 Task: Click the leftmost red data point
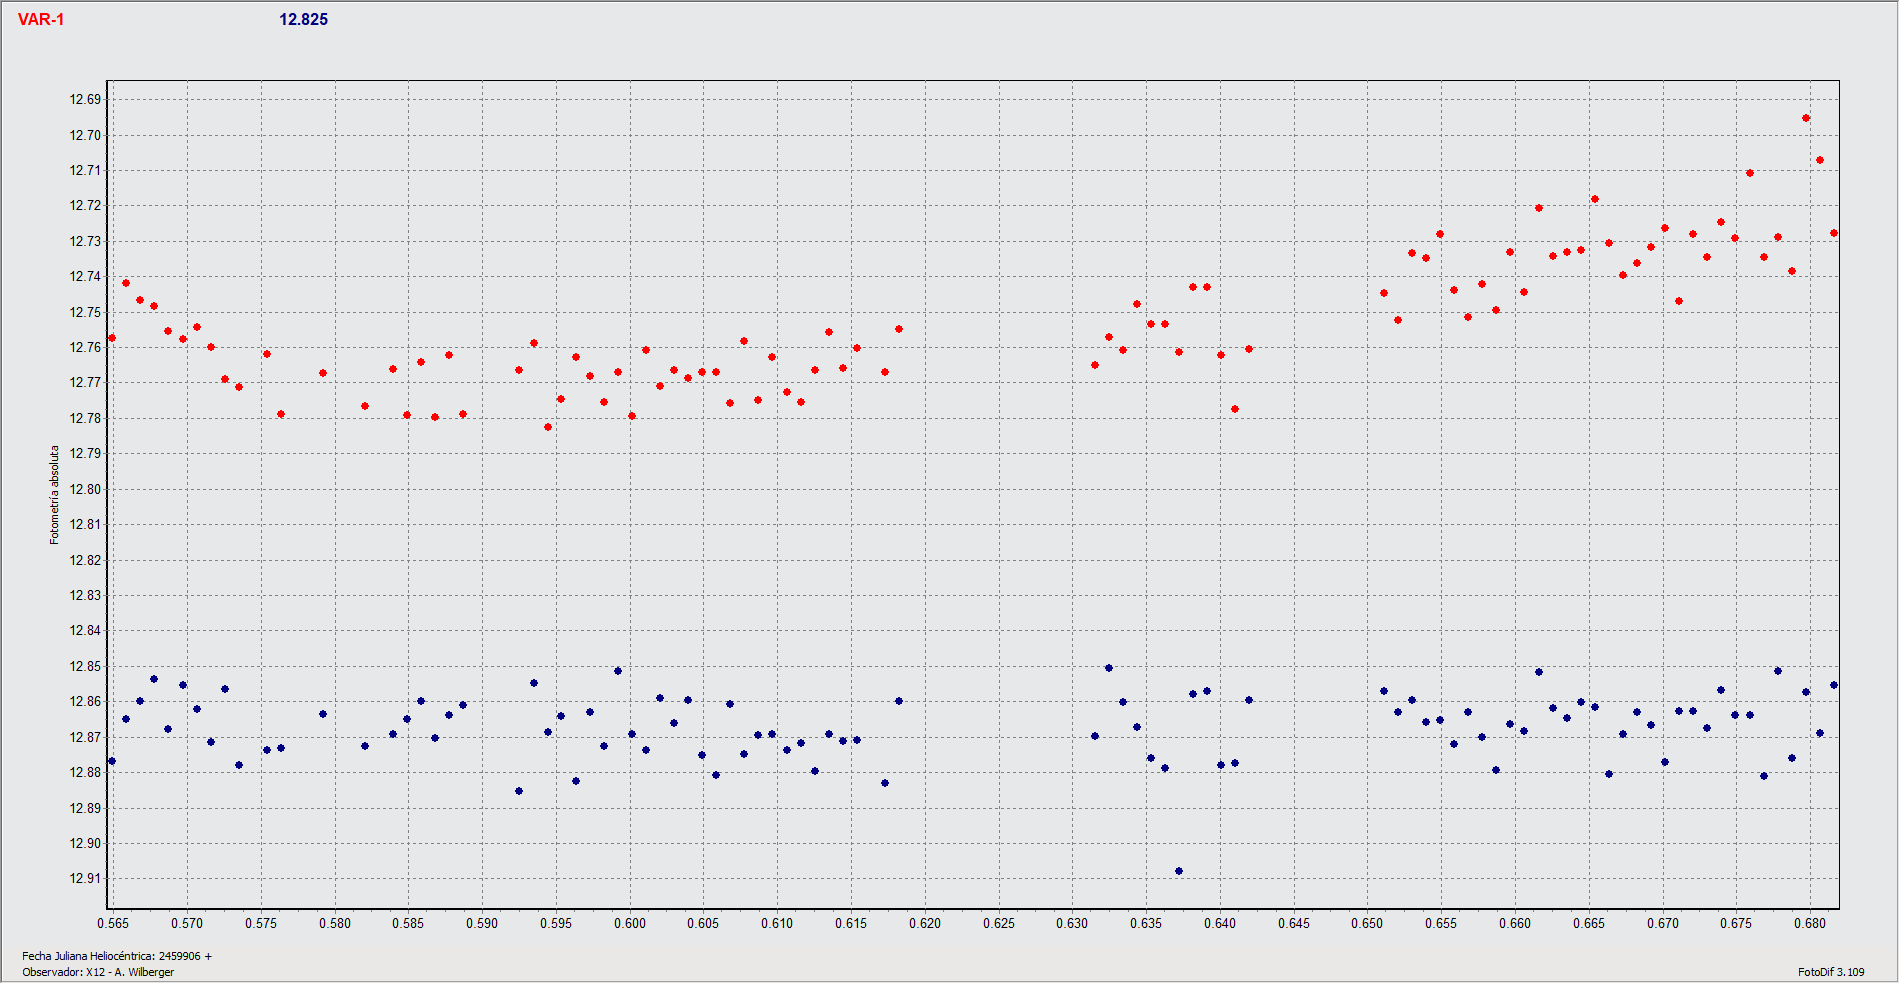[112, 338]
